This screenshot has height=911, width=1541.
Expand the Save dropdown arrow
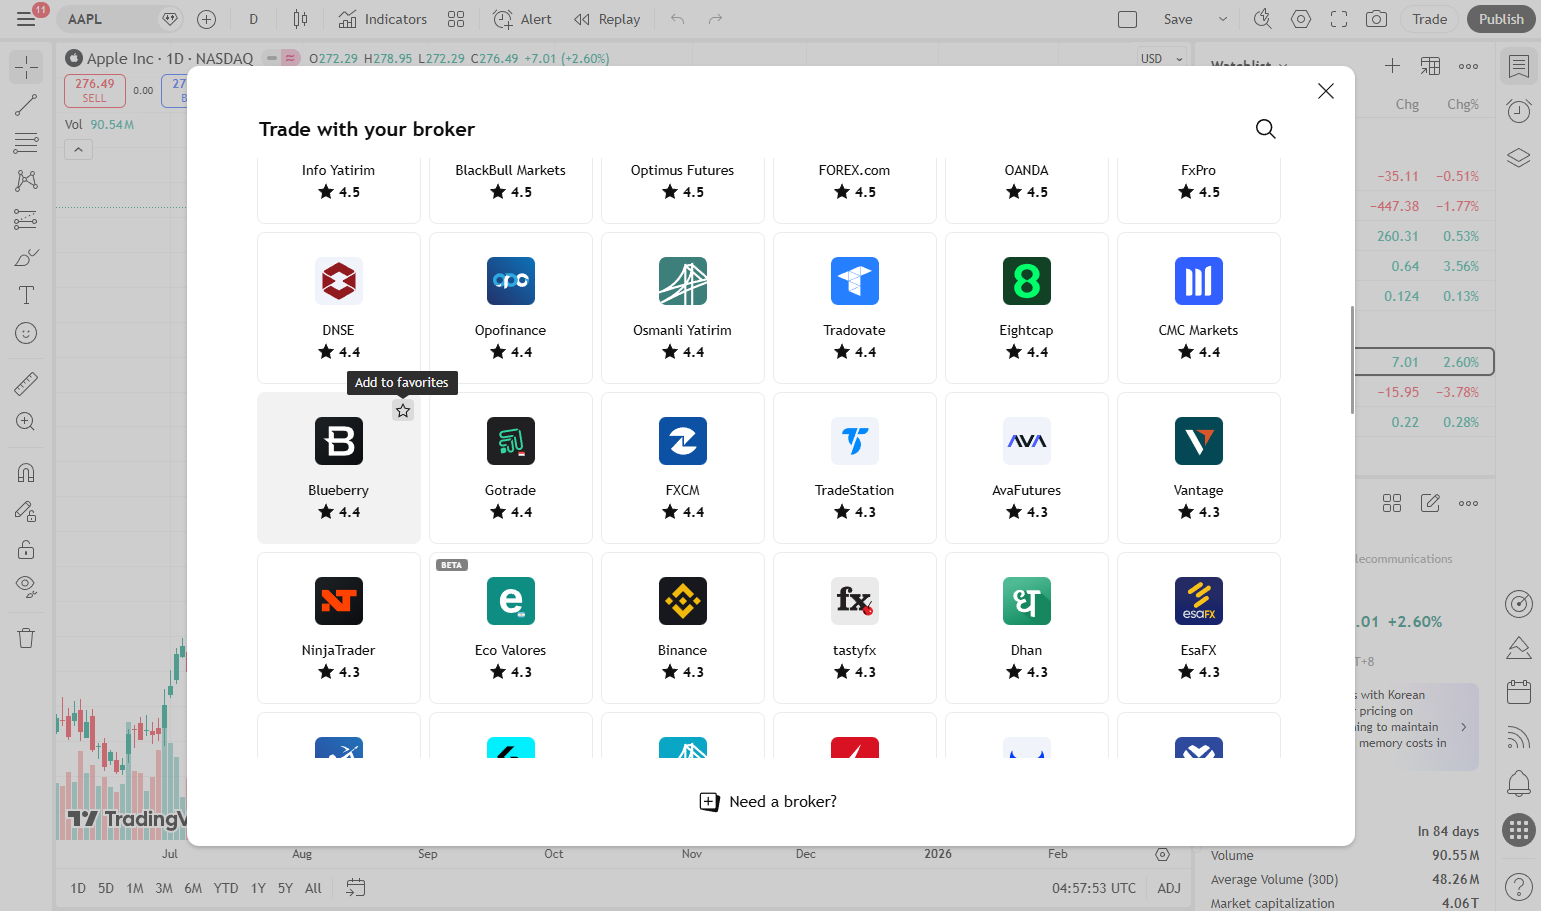click(1222, 19)
